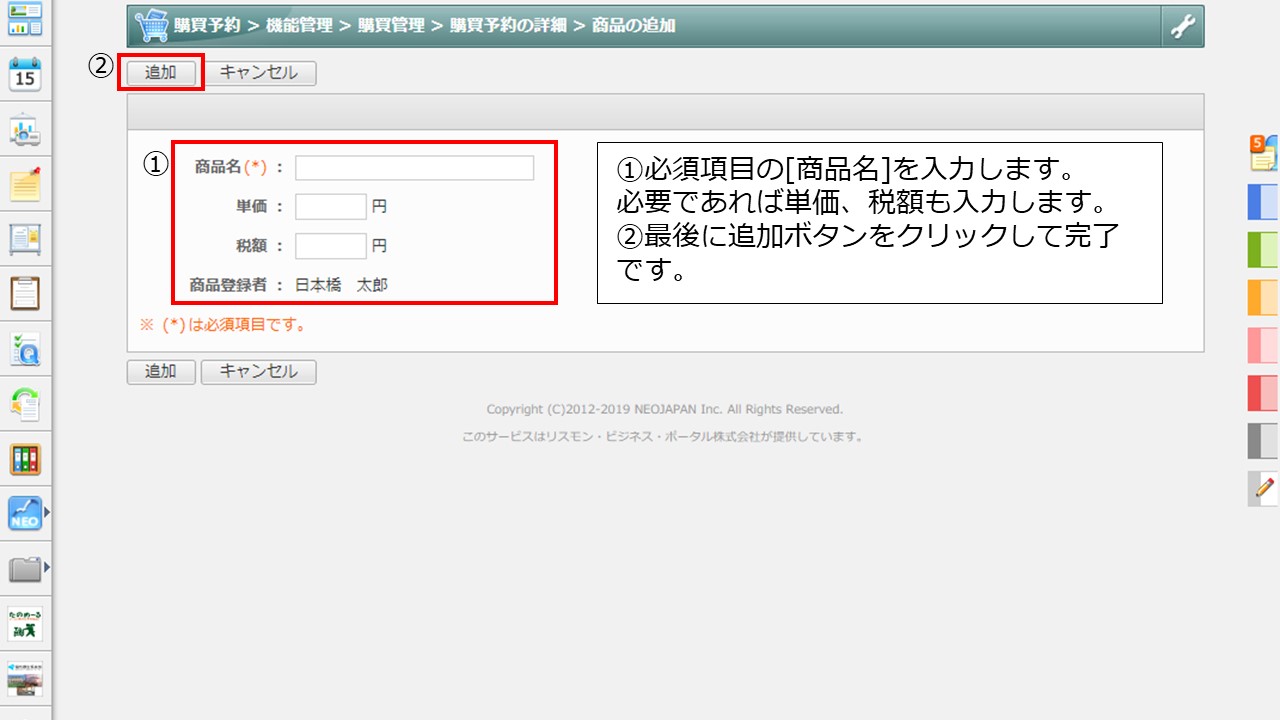Viewport: 1280px width, 720px height.
Task: Click the wrench settings icon in header
Action: point(1182,27)
